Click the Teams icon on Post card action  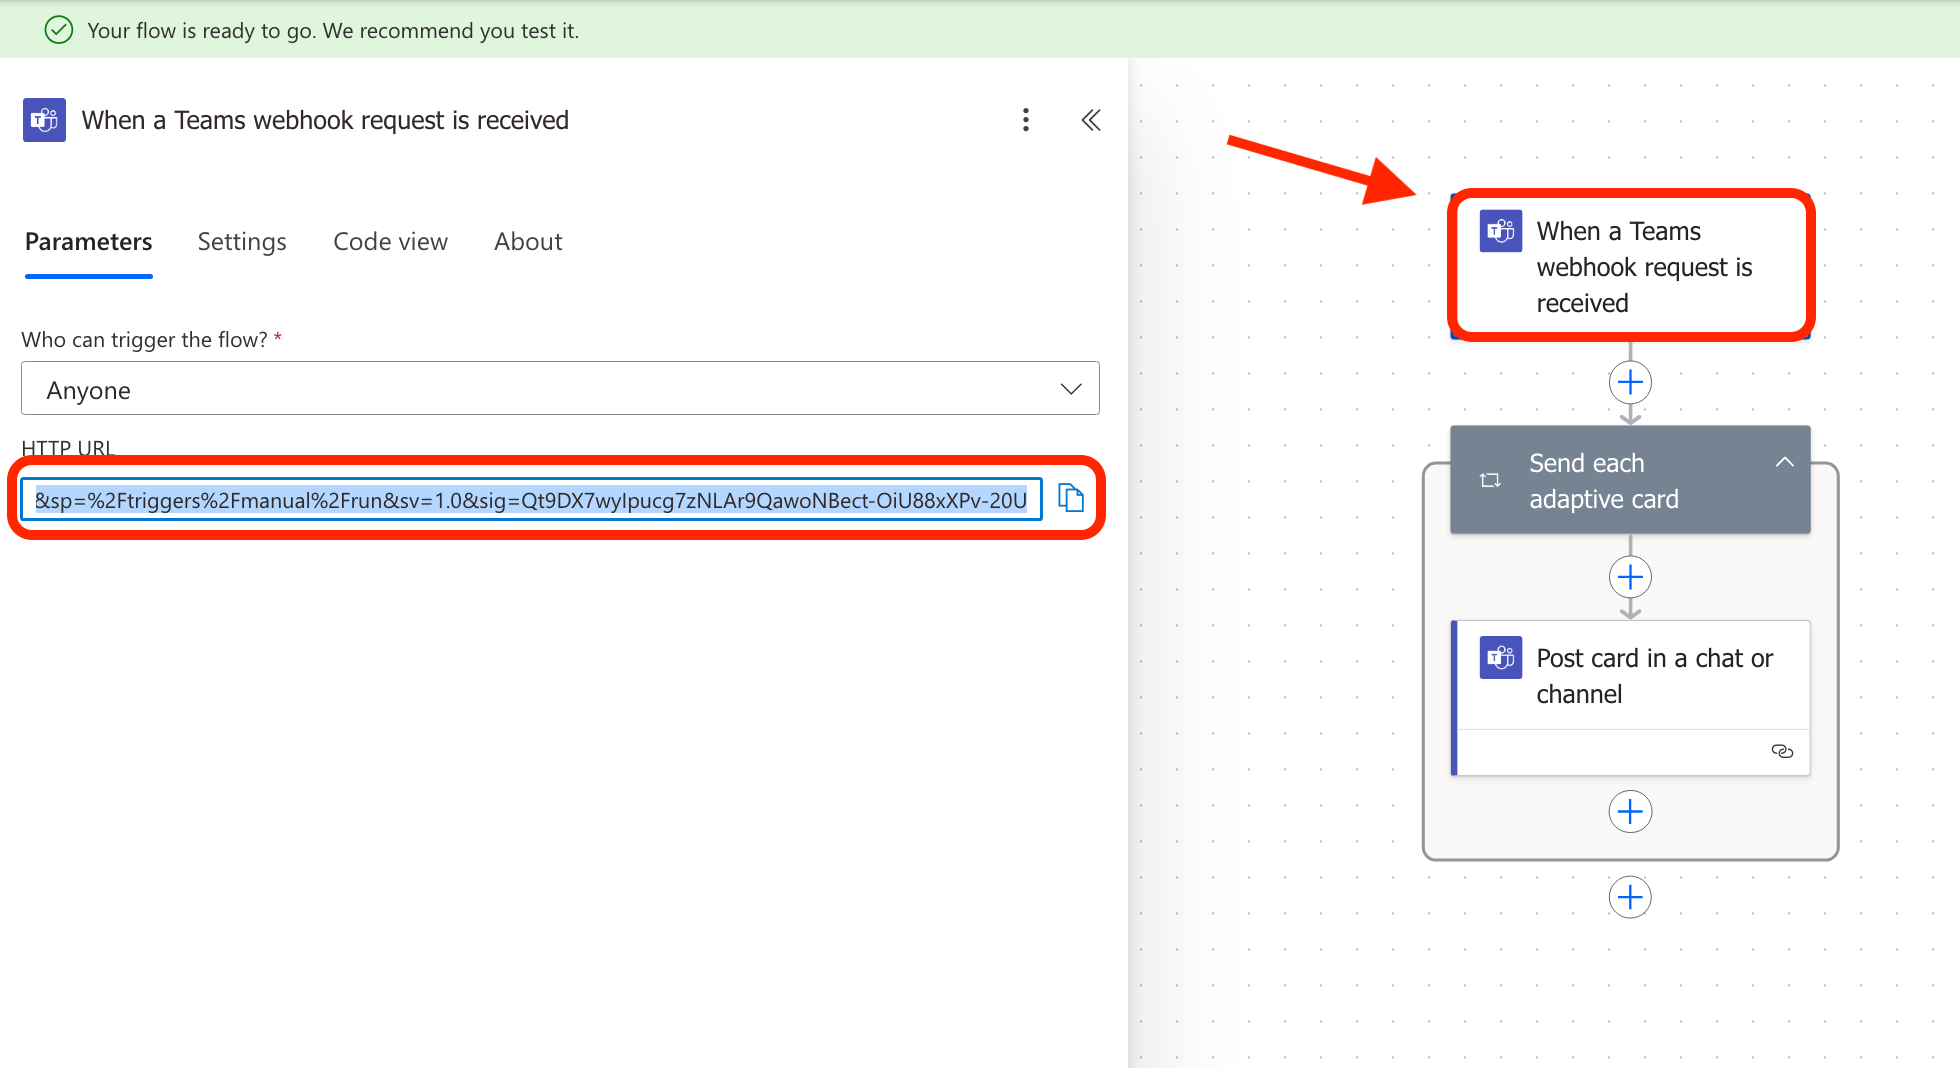(1500, 657)
